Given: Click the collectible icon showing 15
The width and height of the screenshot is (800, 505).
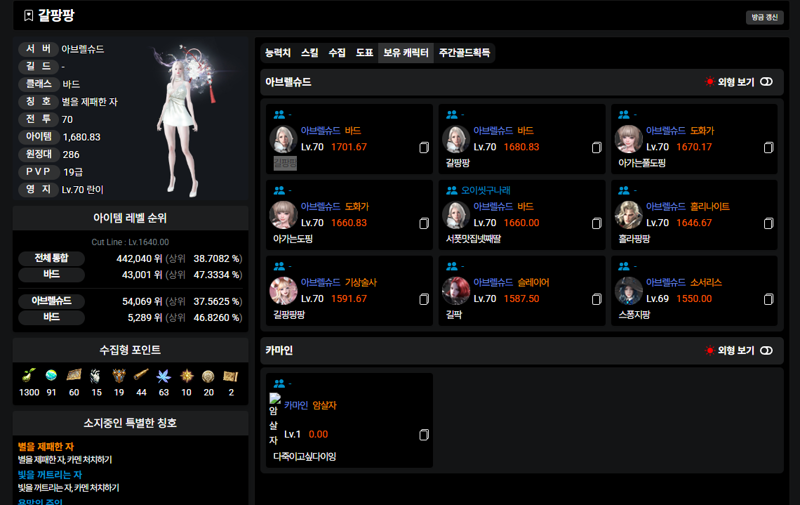Looking at the screenshot, I should coord(96,376).
